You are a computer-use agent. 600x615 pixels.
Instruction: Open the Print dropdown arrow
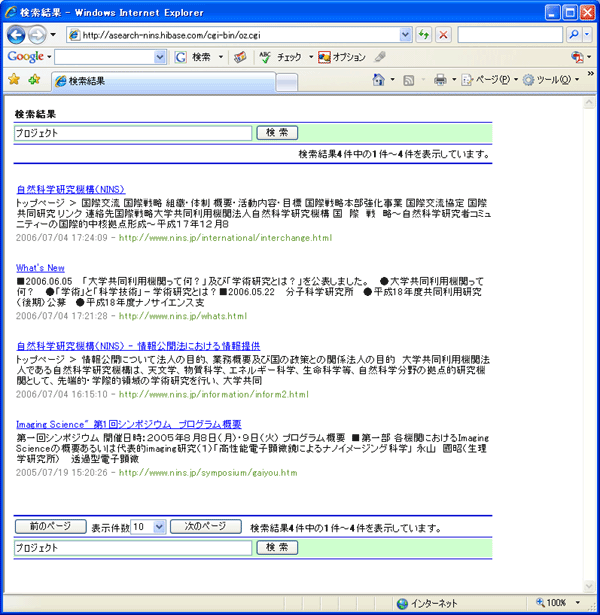point(454,80)
